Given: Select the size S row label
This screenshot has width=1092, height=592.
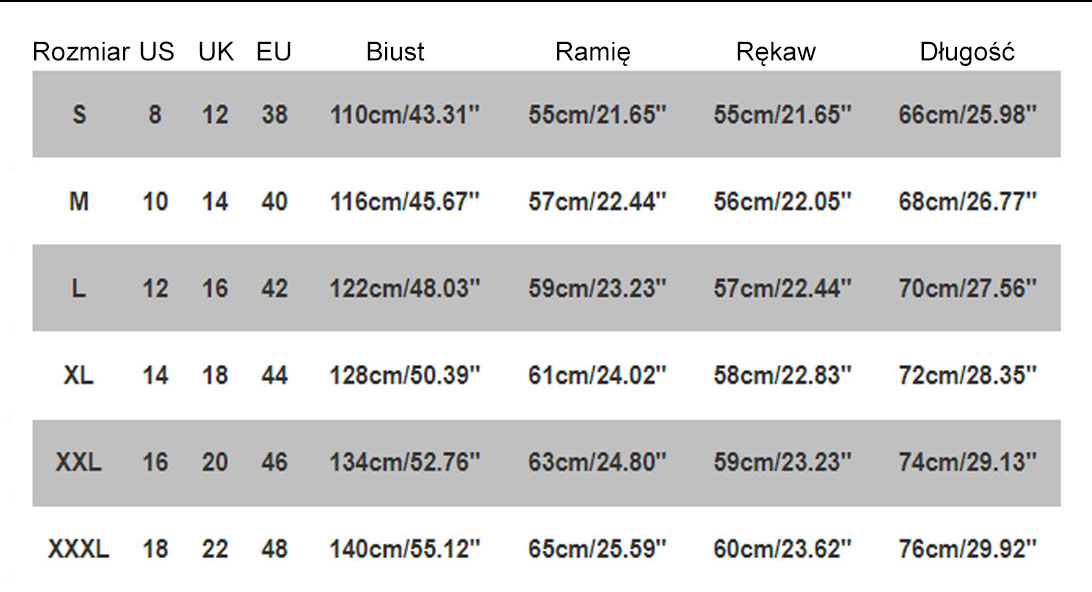Looking at the screenshot, I should (80, 115).
